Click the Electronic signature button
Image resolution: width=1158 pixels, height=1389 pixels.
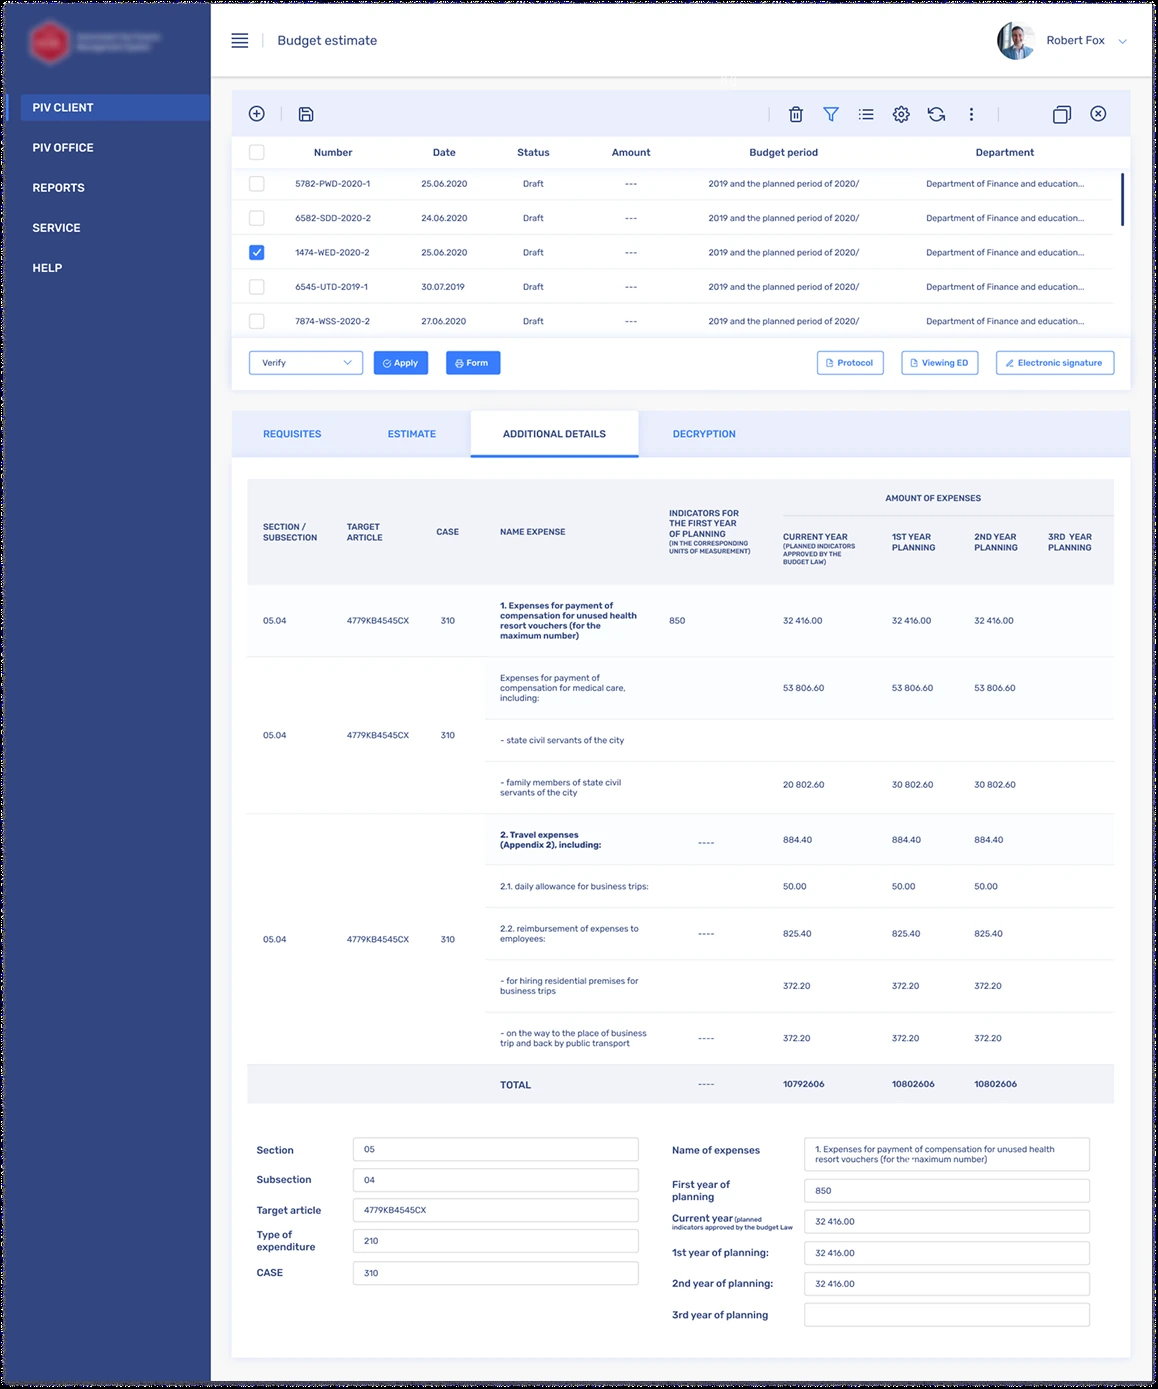click(x=1055, y=363)
